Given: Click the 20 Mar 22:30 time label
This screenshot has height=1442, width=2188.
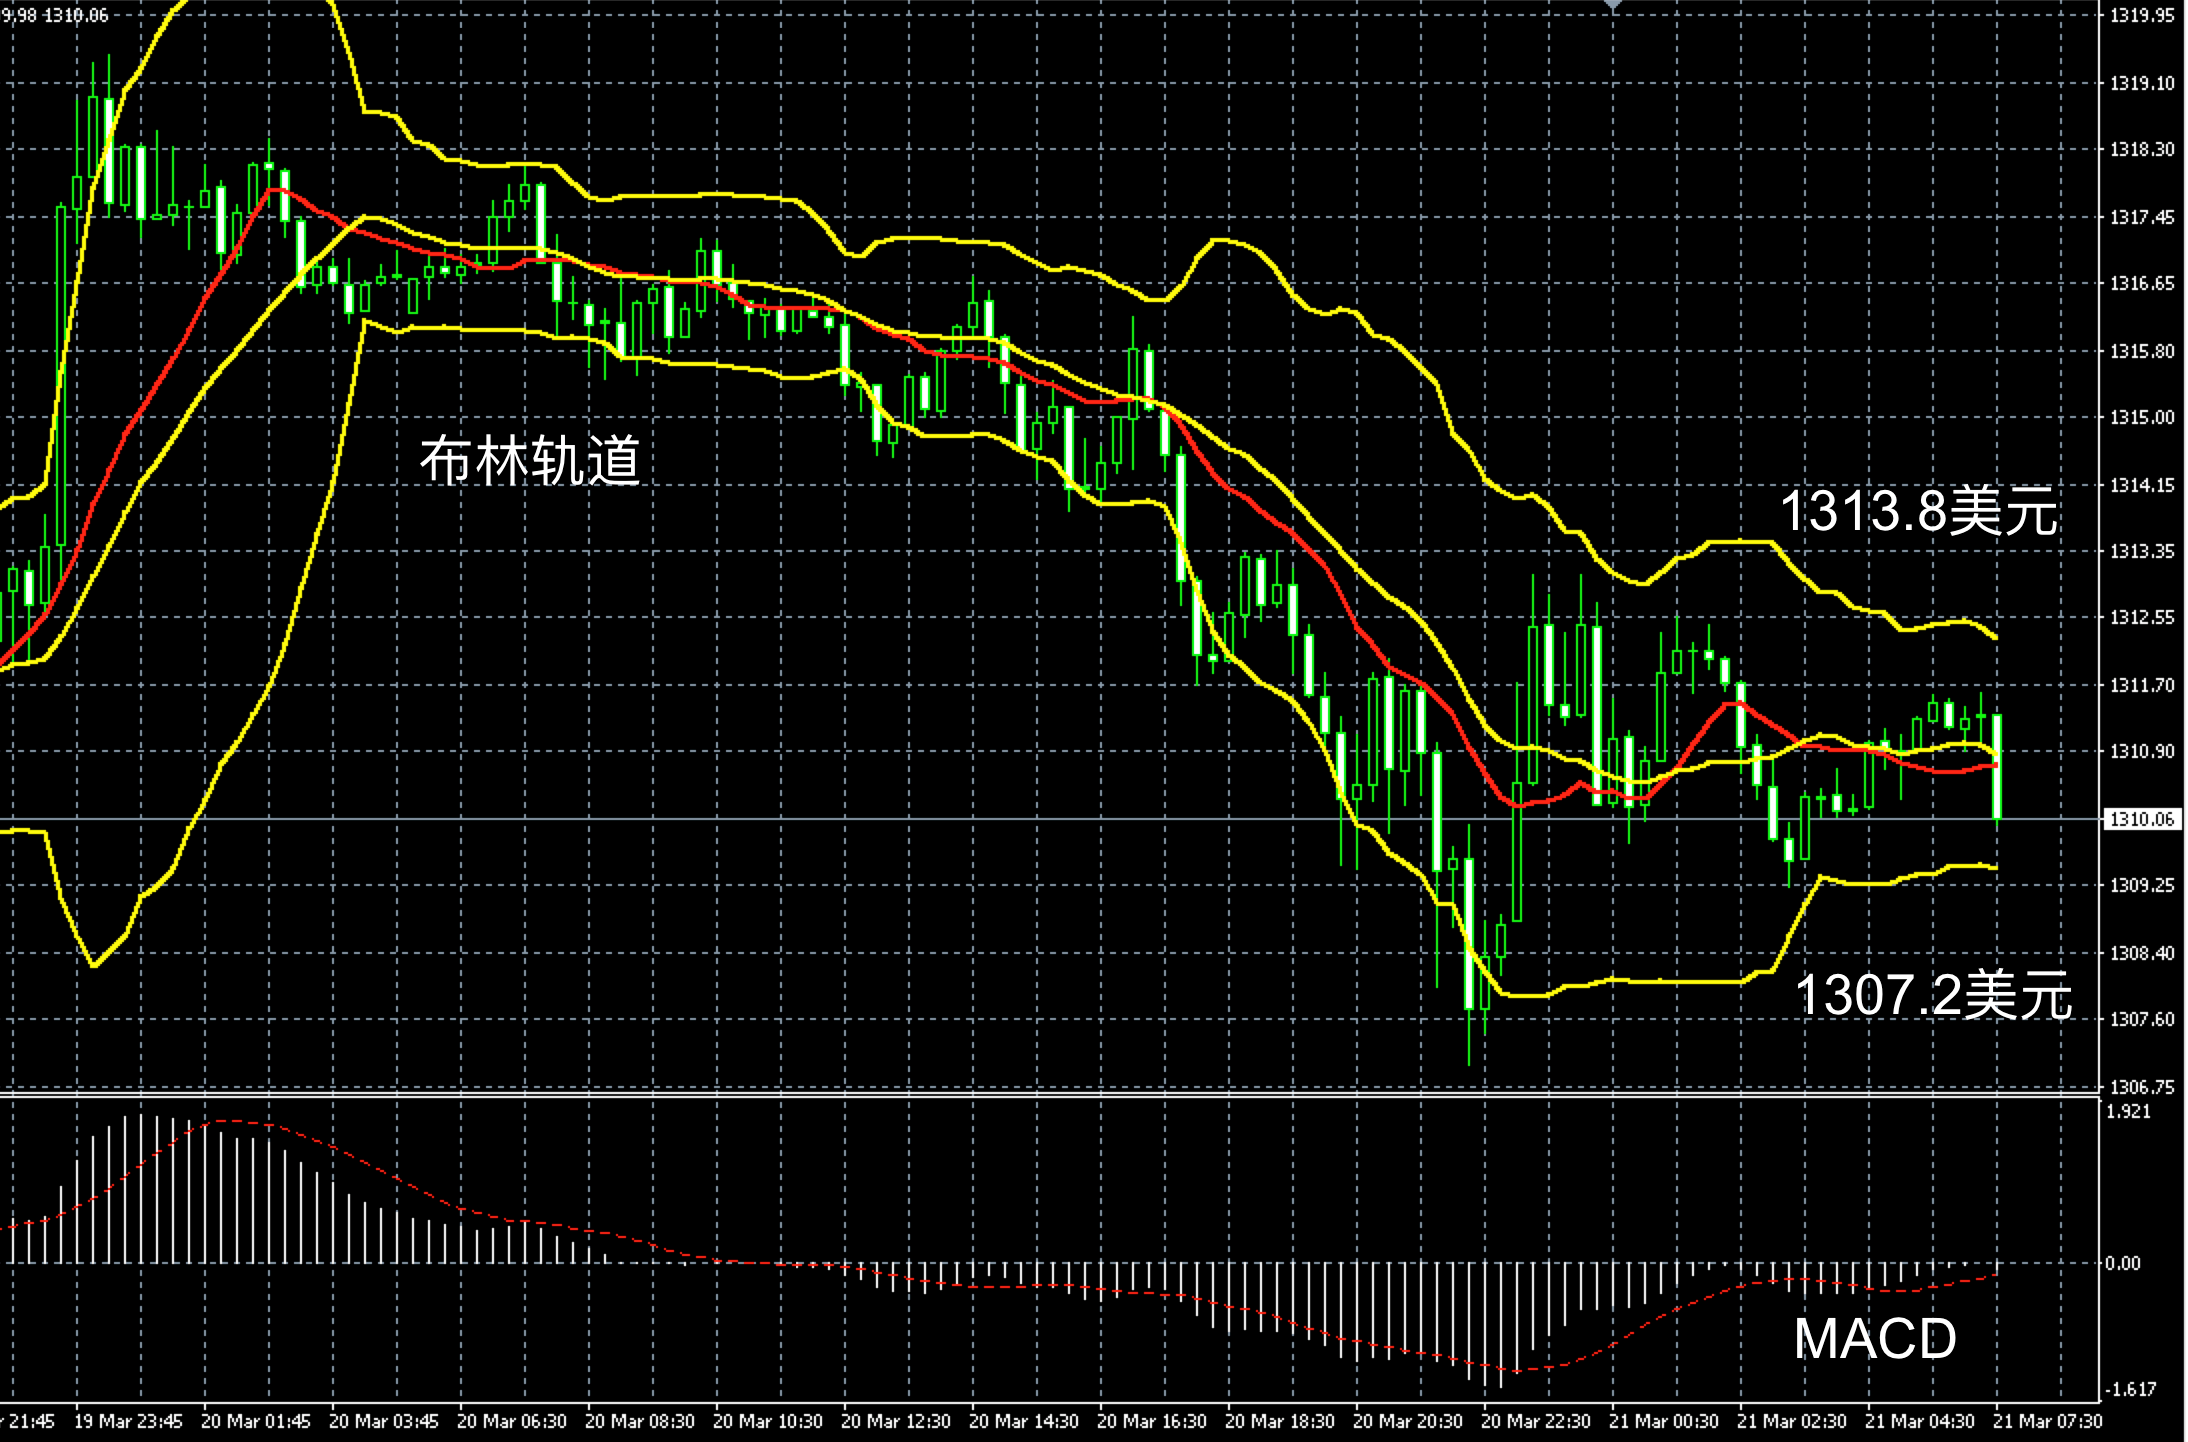Looking at the screenshot, I should 1536,1421.
